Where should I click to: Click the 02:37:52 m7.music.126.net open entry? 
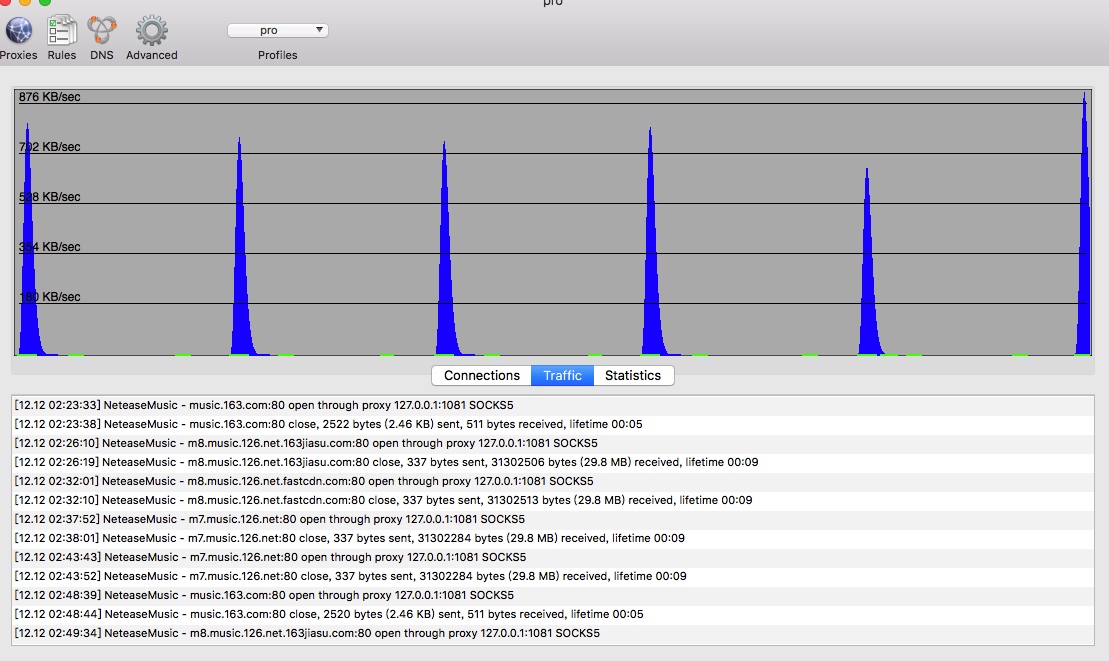pyautogui.click(x=269, y=519)
